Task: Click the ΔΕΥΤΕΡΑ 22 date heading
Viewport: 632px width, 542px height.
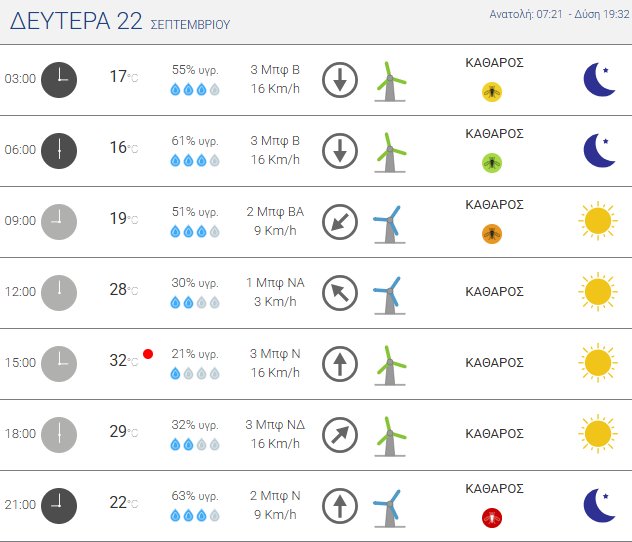Action: click(x=75, y=23)
